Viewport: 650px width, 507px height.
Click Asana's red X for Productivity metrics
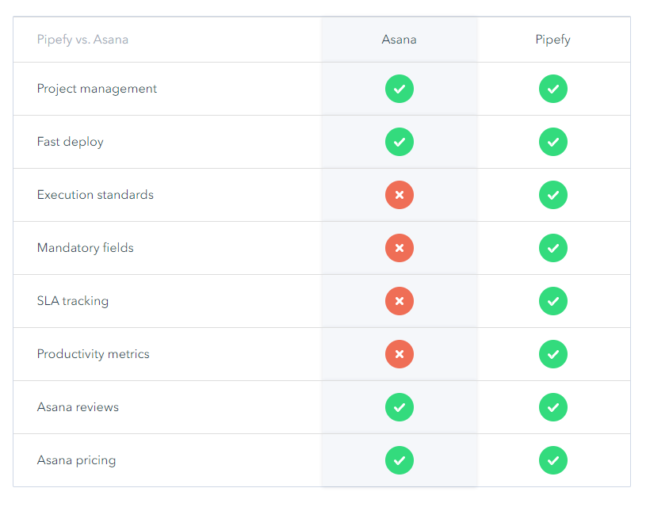pyautogui.click(x=399, y=354)
